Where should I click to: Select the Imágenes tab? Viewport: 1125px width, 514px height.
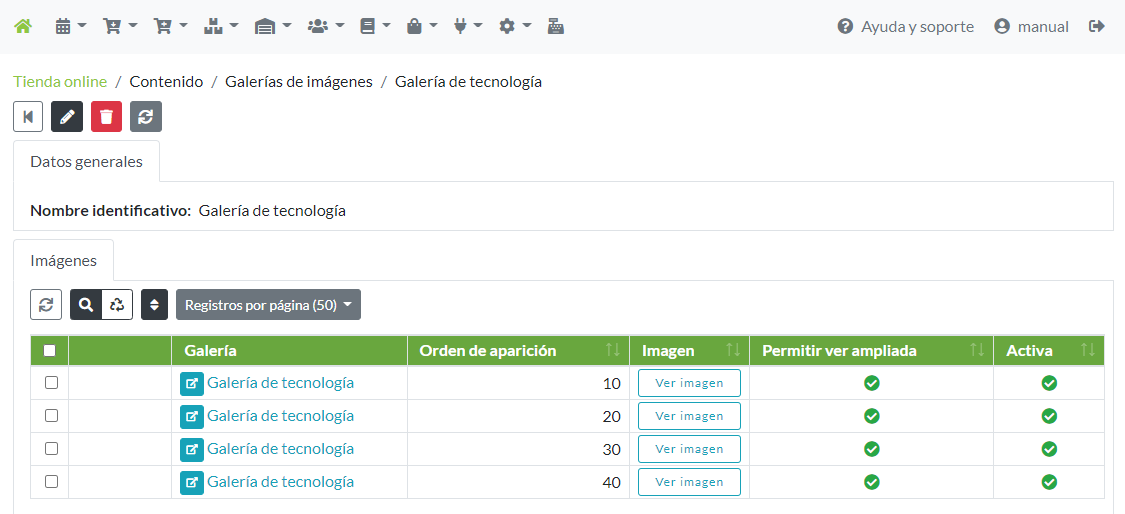(x=63, y=261)
